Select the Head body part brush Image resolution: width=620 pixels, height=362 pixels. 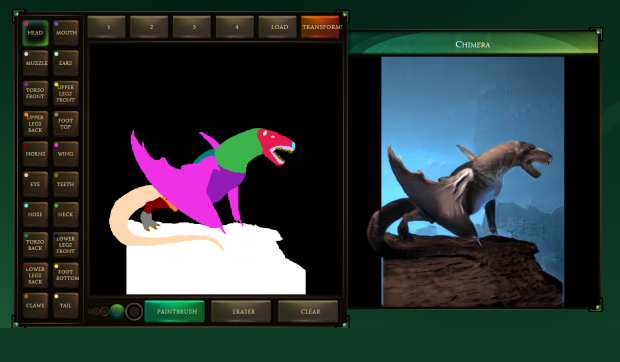click(x=35, y=33)
